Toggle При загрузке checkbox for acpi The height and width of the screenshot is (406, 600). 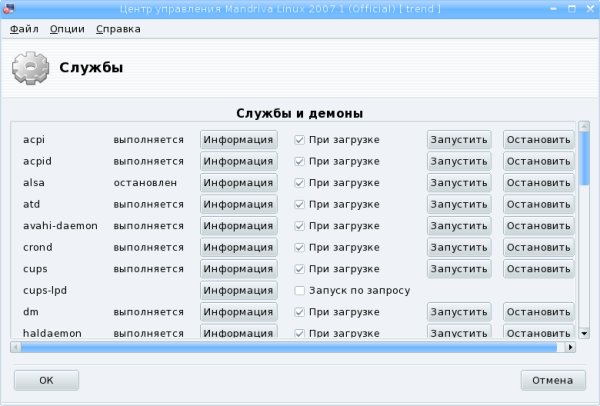pos(300,140)
